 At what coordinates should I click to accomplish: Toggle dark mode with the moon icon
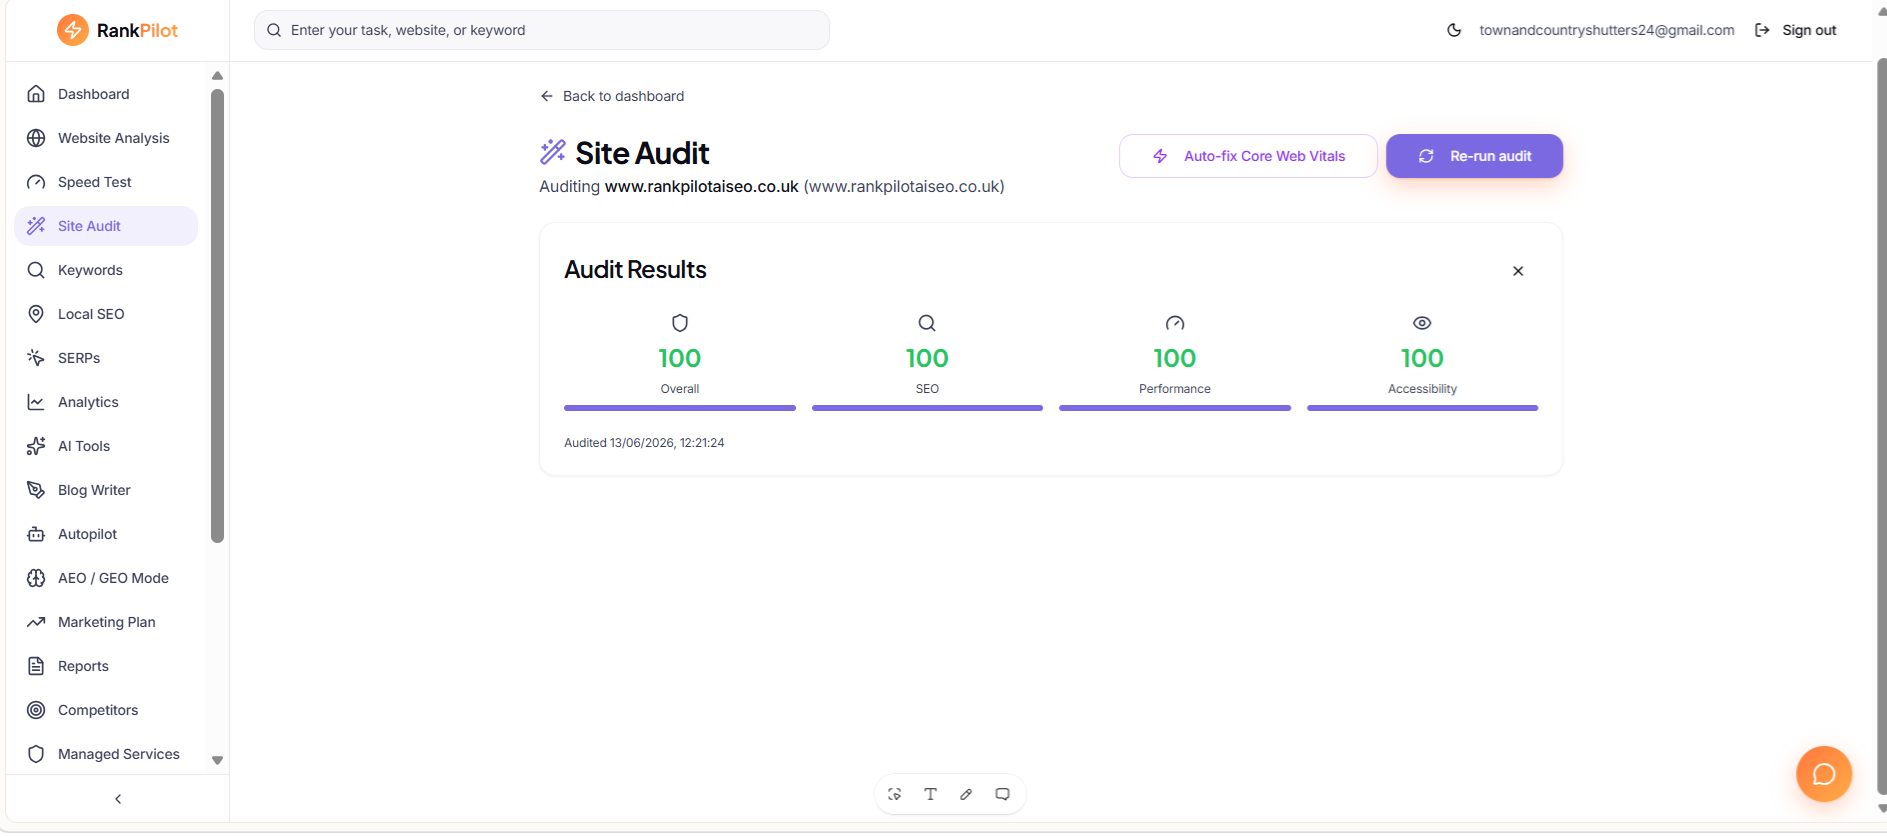tap(1454, 30)
